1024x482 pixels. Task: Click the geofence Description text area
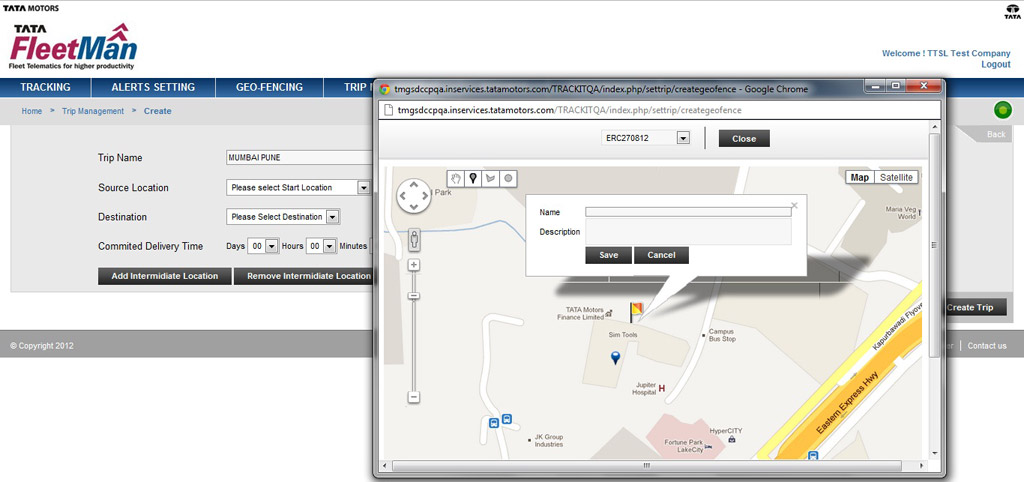tap(688, 232)
